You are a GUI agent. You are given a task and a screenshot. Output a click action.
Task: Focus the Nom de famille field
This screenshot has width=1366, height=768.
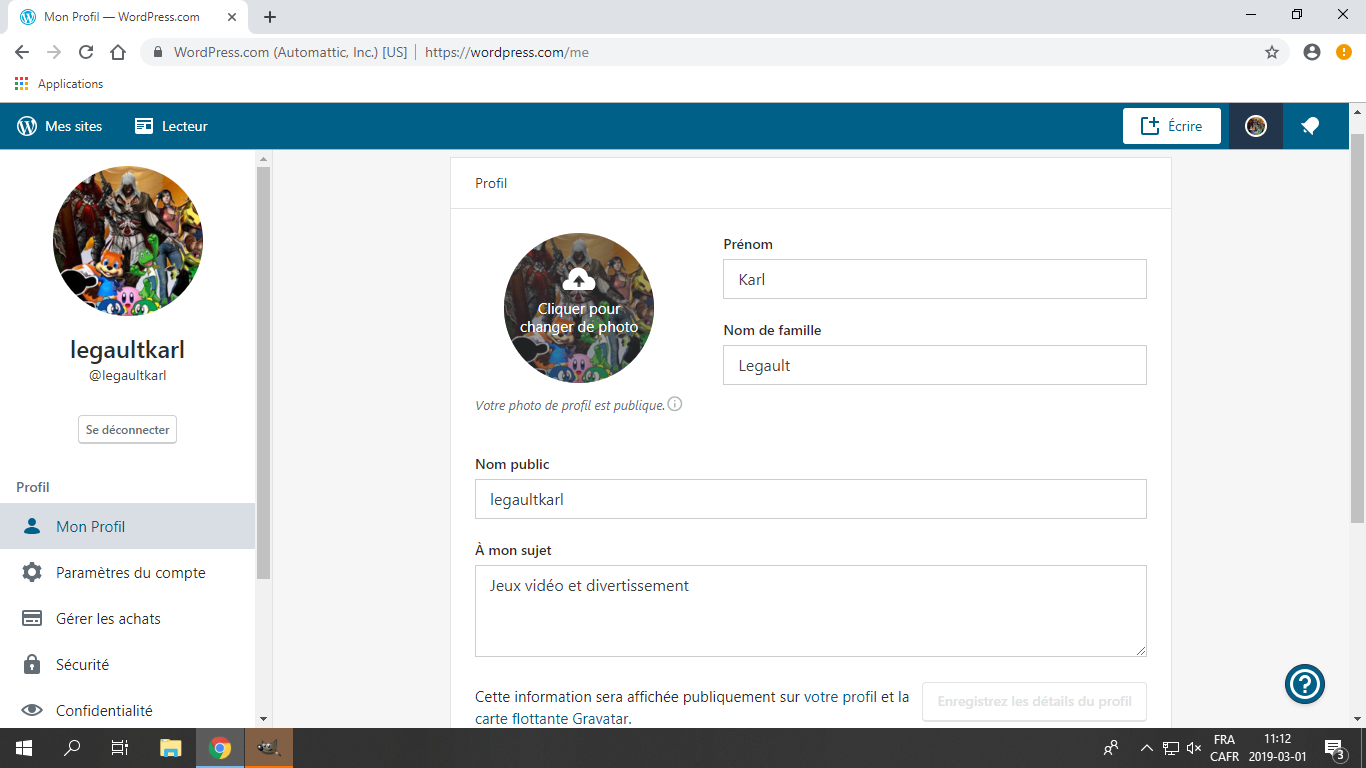click(x=934, y=365)
